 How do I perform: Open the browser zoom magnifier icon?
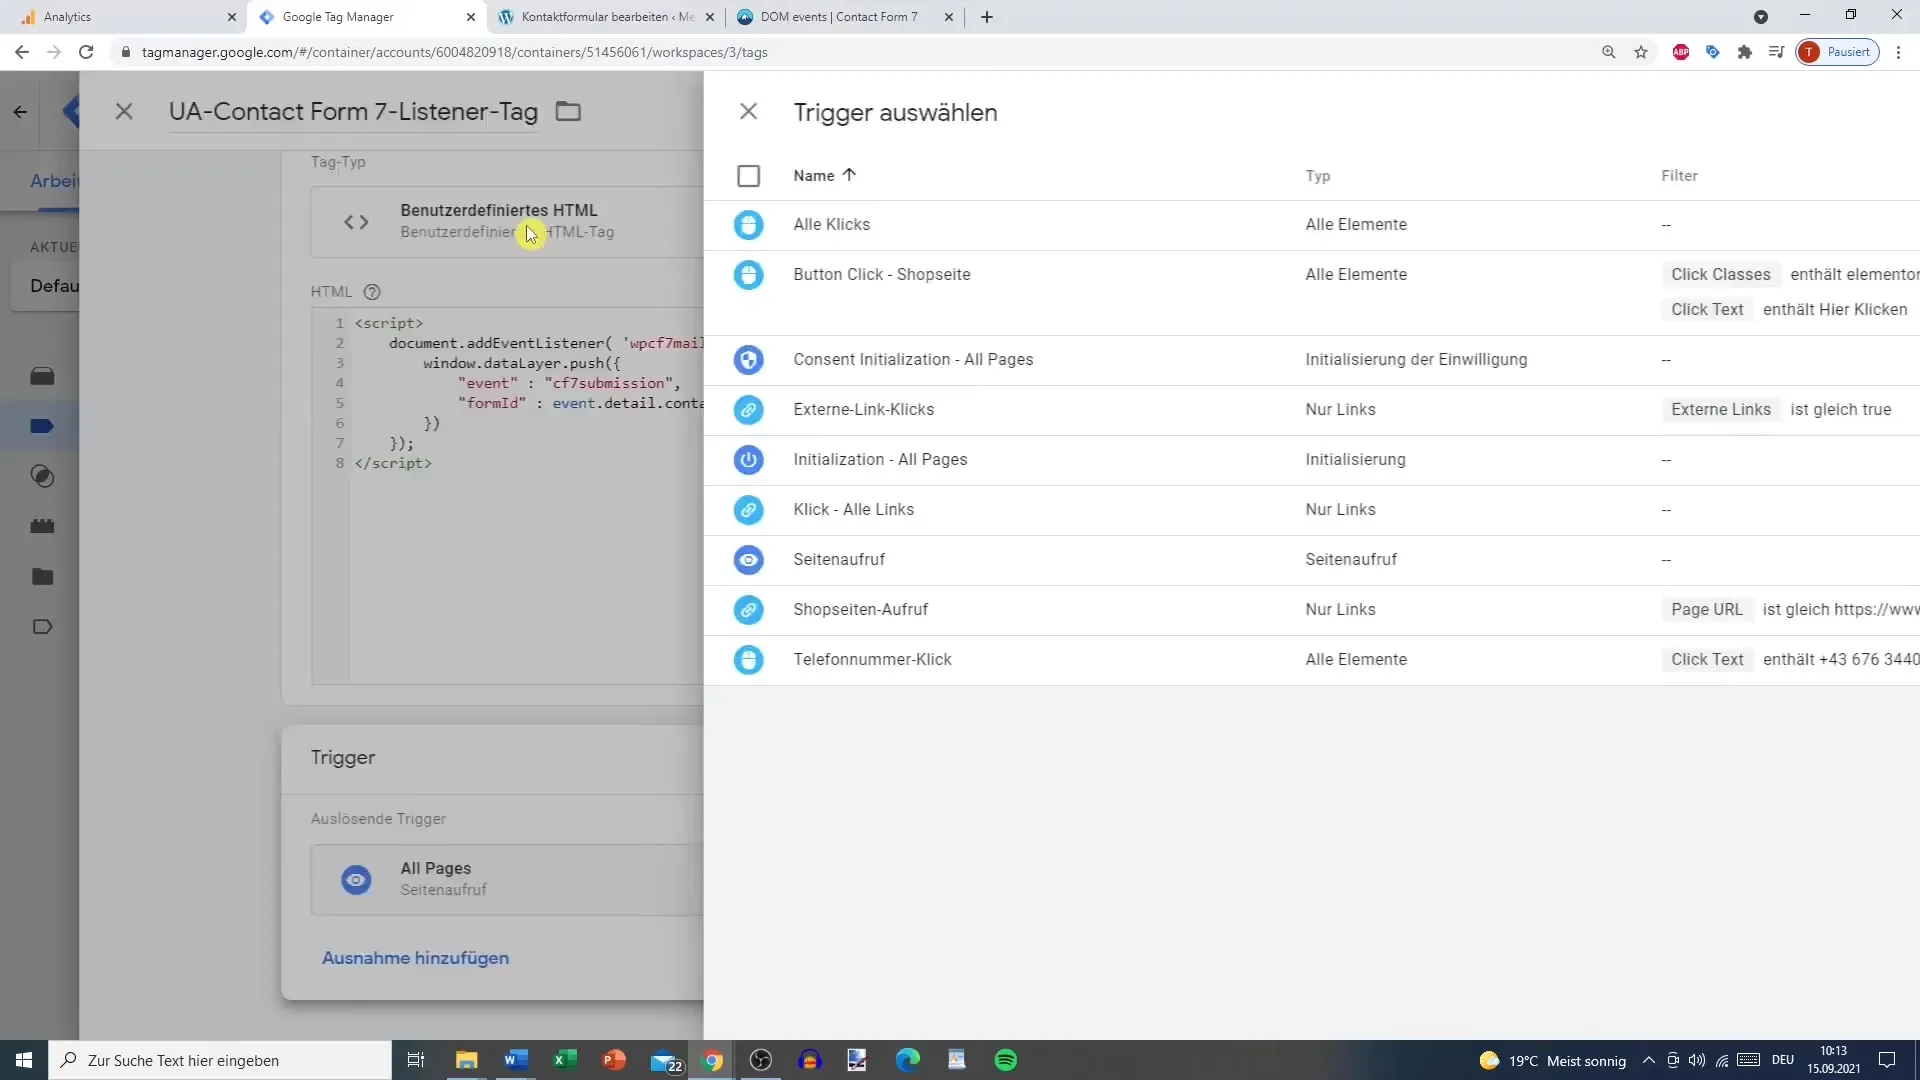pos(1609,52)
